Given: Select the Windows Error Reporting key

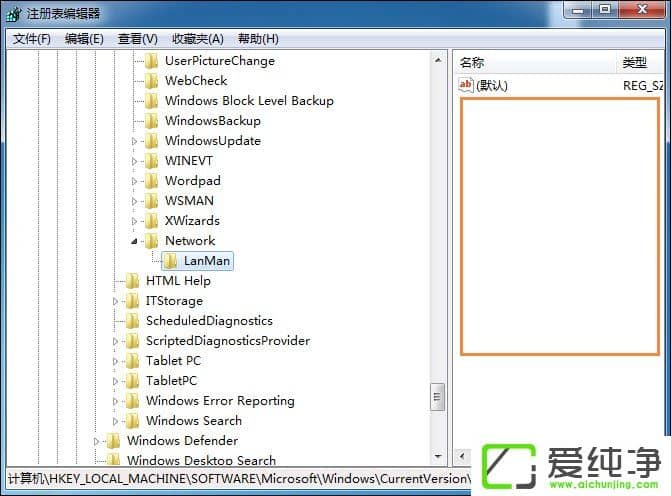Looking at the screenshot, I should pos(220,401).
